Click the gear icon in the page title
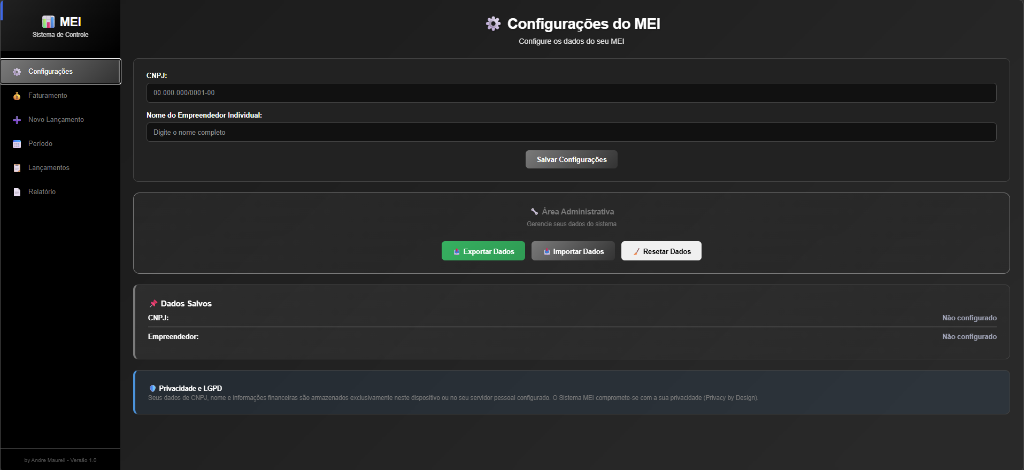The image size is (1024, 470). pyautogui.click(x=493, y=23)
